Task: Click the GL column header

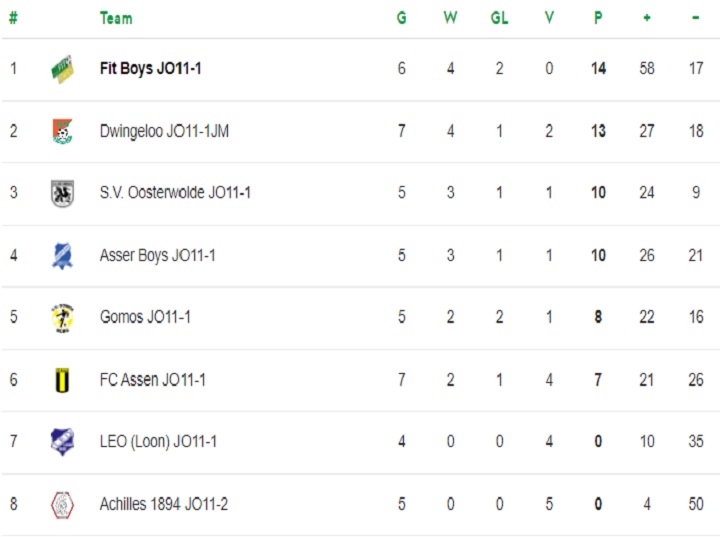Action: (x=500, y=18)
